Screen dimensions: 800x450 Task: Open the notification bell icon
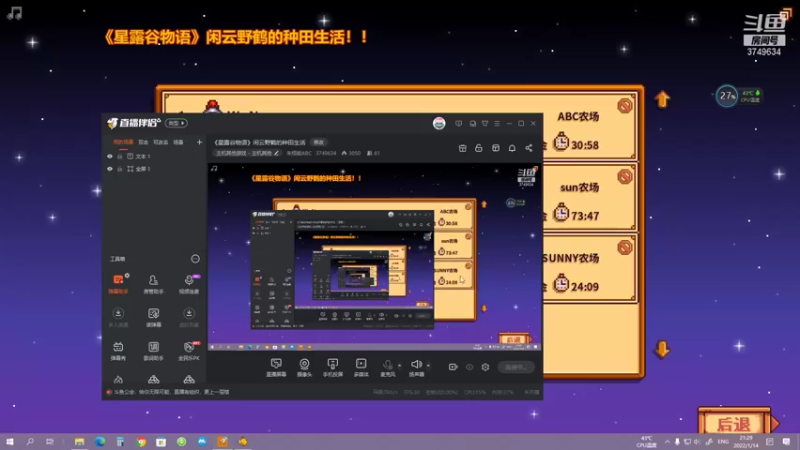(512, 148)
